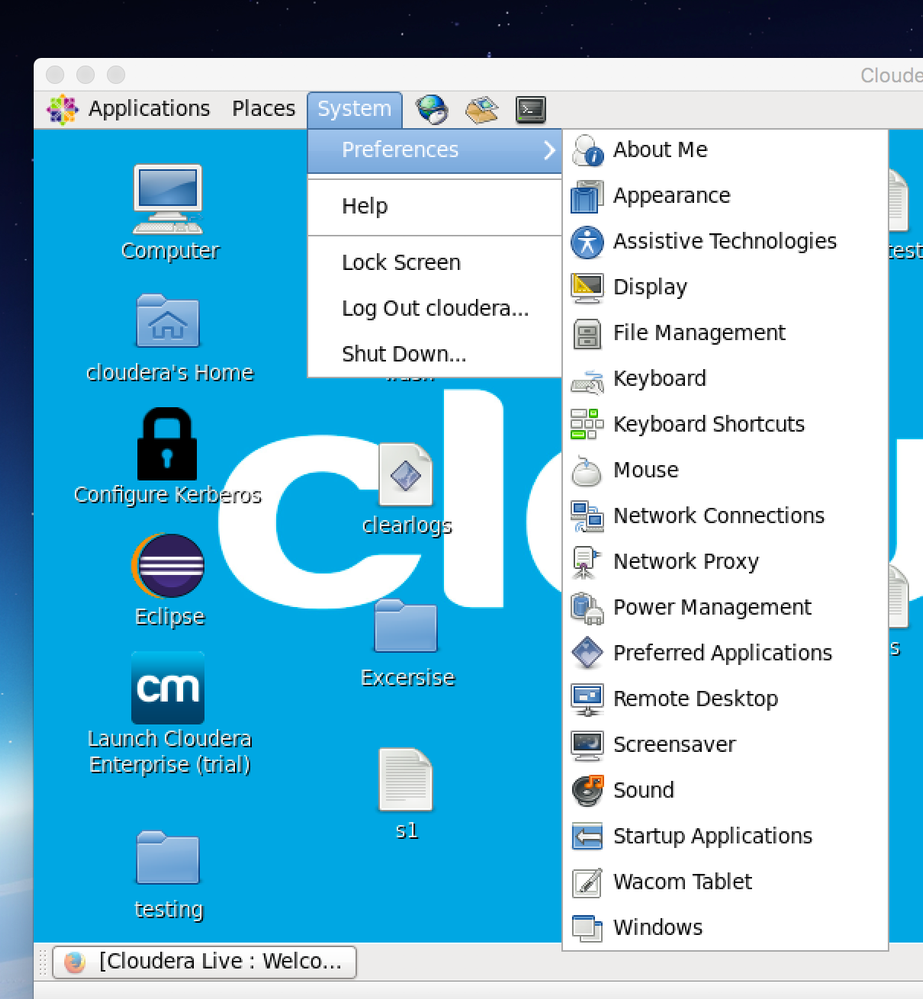Select Sound in the Preferences submenu
The width and height of the screenshot is (923, 999).
tap(643, 790)
